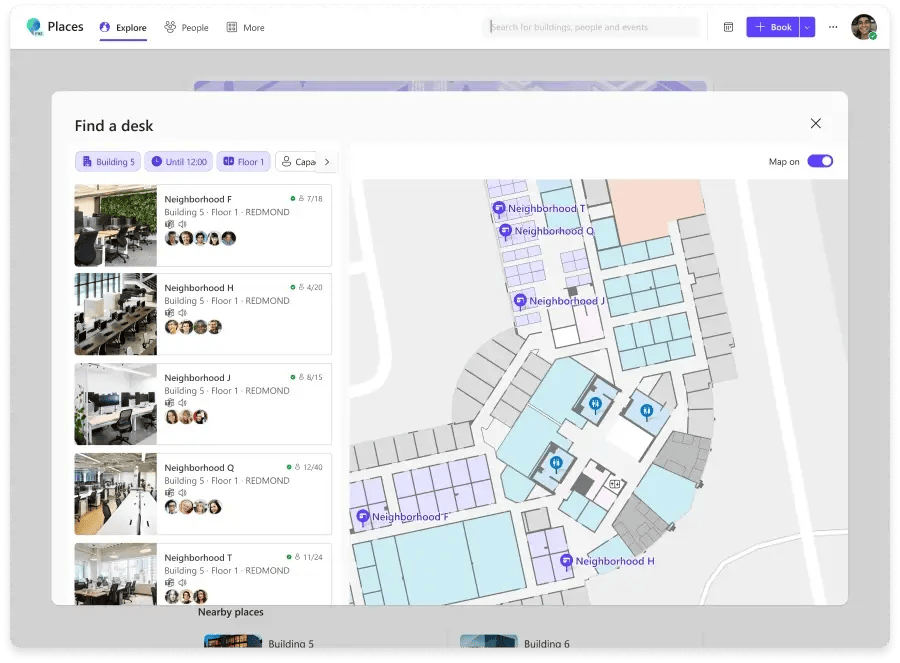Click the Building 6 nearby place entry
The height and width of the screenshot is (663, 900).
pyautogui.click(x=540, y=643)
